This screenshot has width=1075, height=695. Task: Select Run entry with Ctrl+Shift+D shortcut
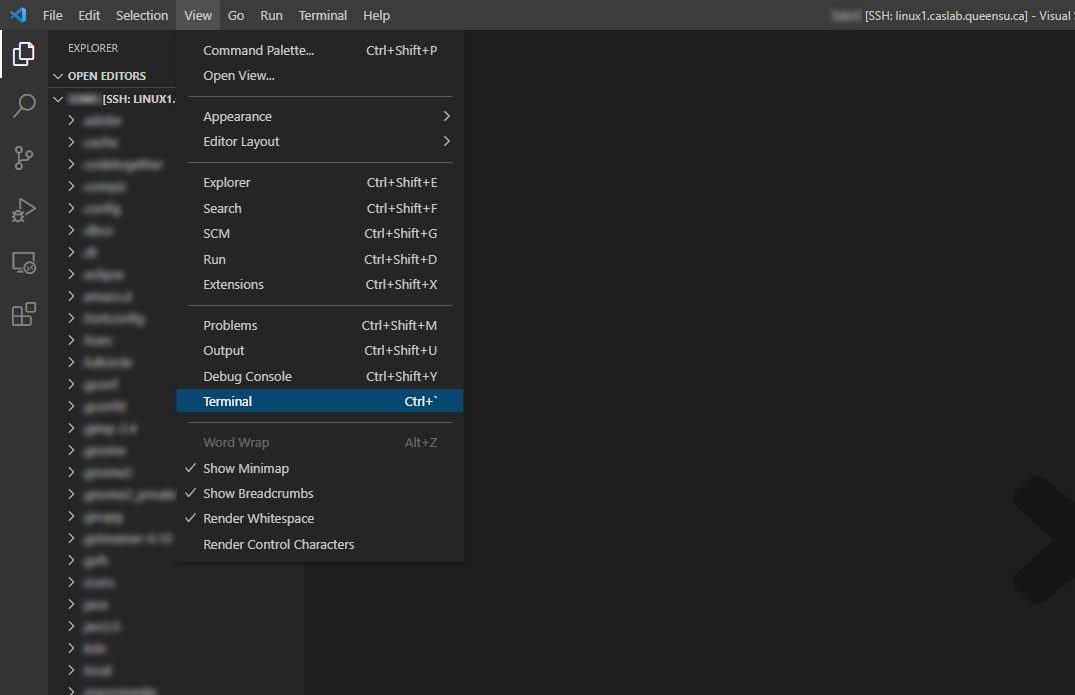click(x=319, y=259)
